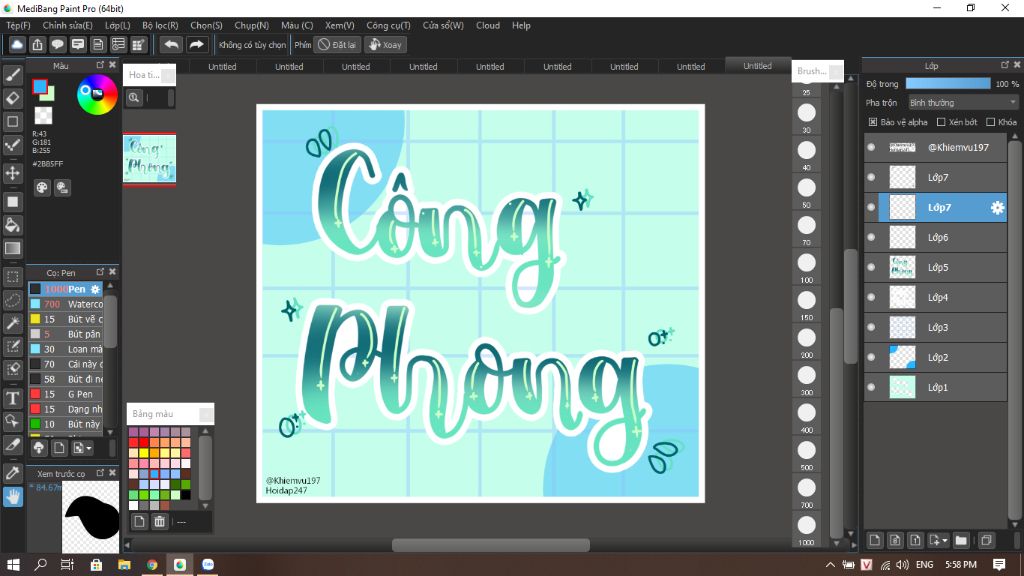Select the Text tool
The image size is (1024, 576).
(12, 398)
